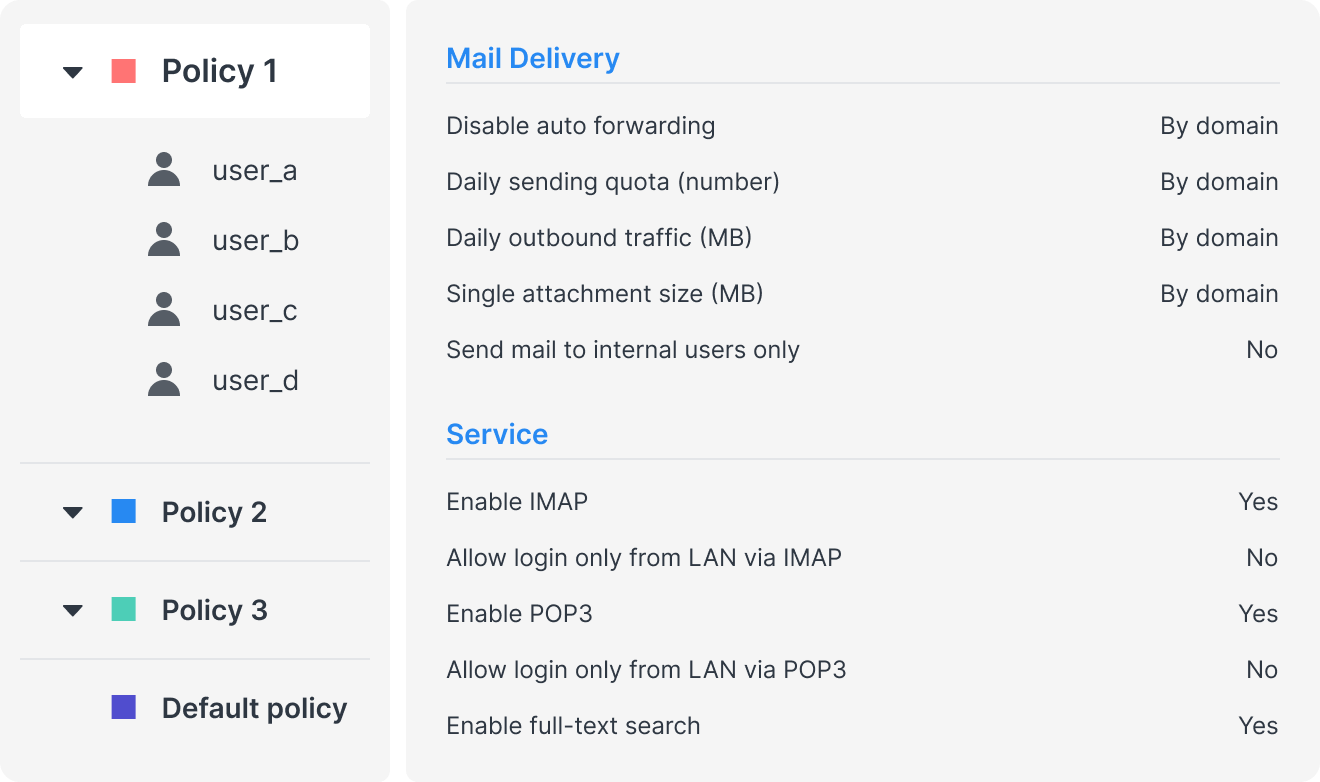The image size is (1320, 782).
Task: Select user_b in Policy 1
Action: [255, 241]
